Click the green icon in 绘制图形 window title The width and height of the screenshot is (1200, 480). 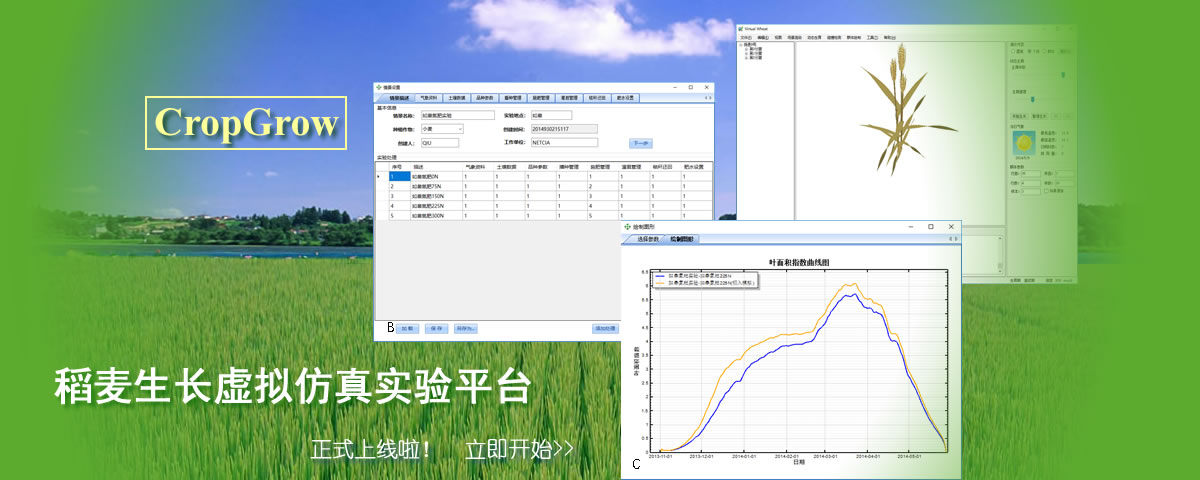627,227
